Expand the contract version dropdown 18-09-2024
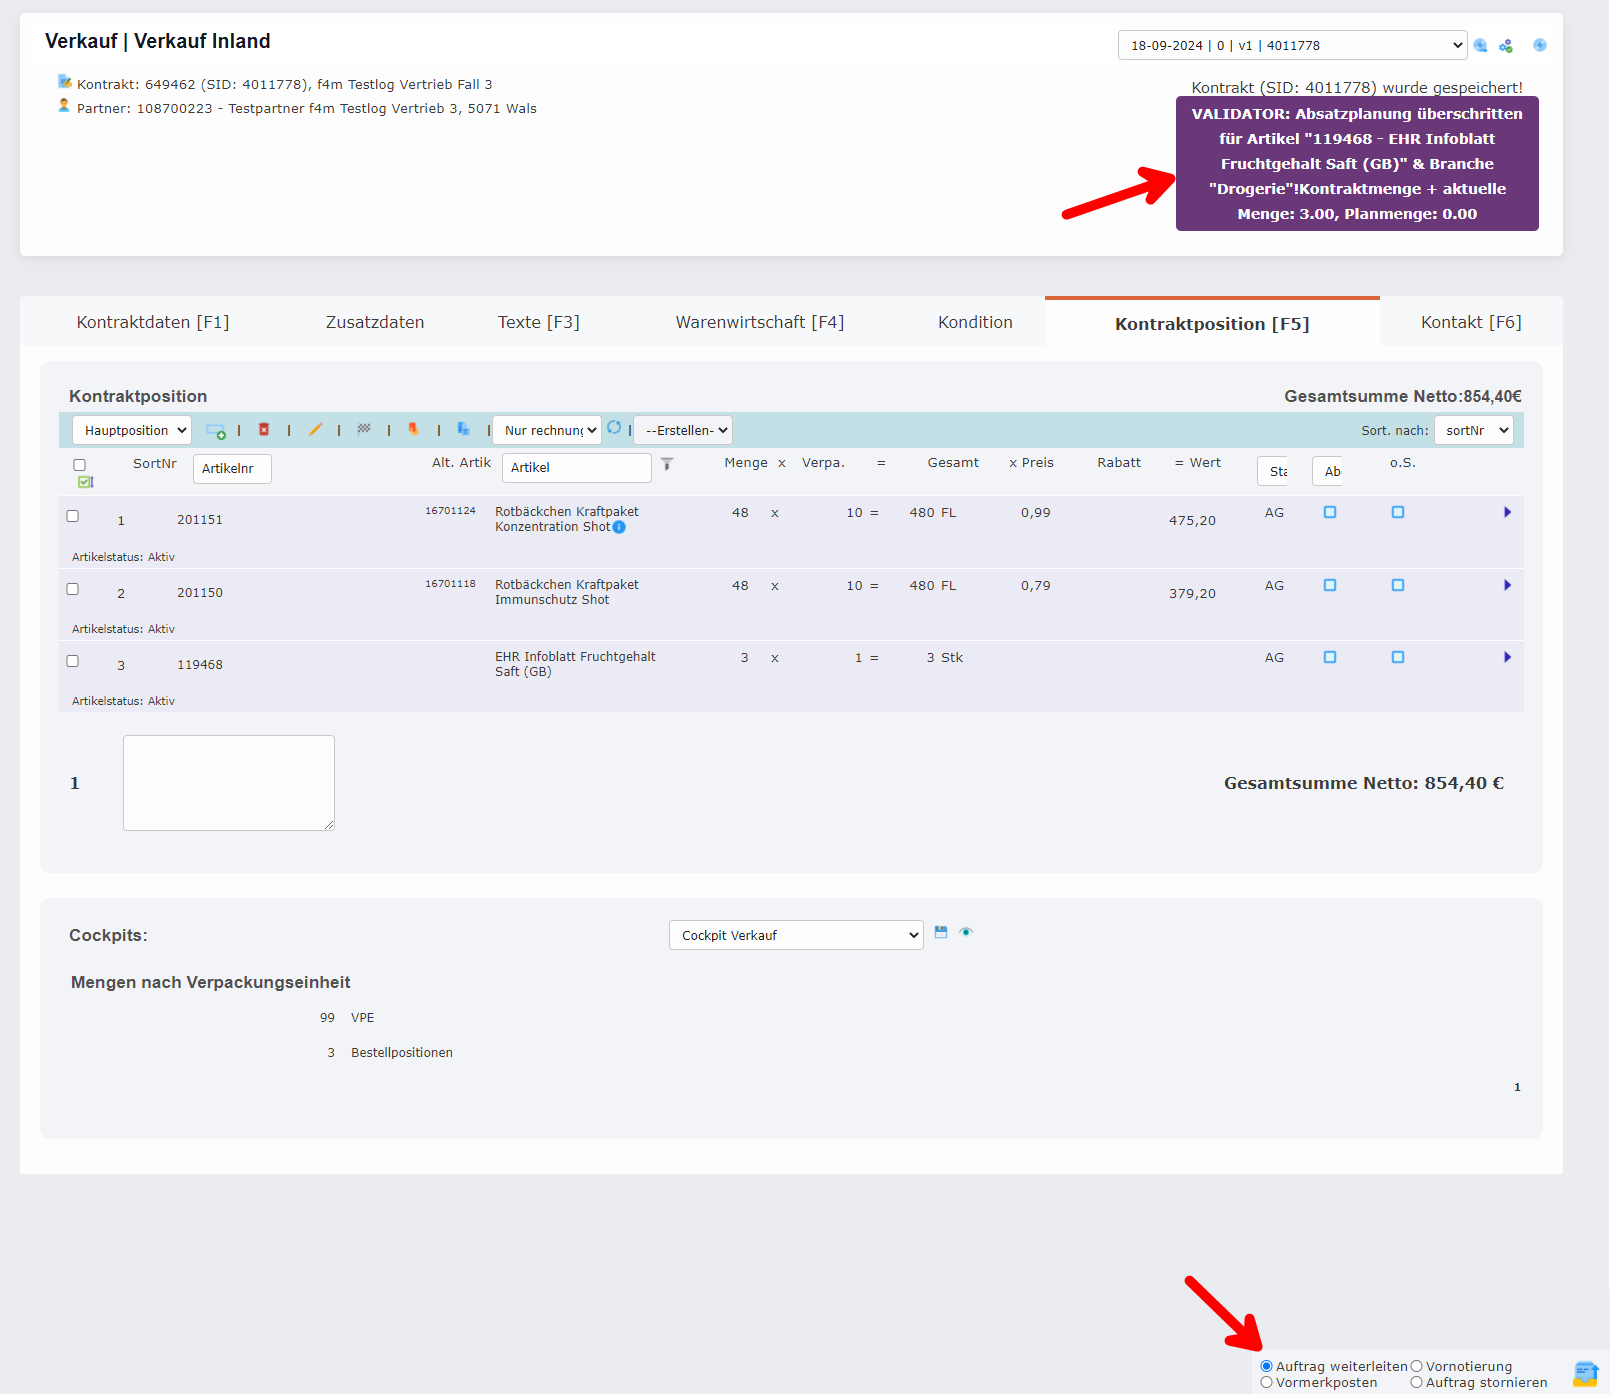This screenshot has height=1394, width=1610. tap(1292, 45)
